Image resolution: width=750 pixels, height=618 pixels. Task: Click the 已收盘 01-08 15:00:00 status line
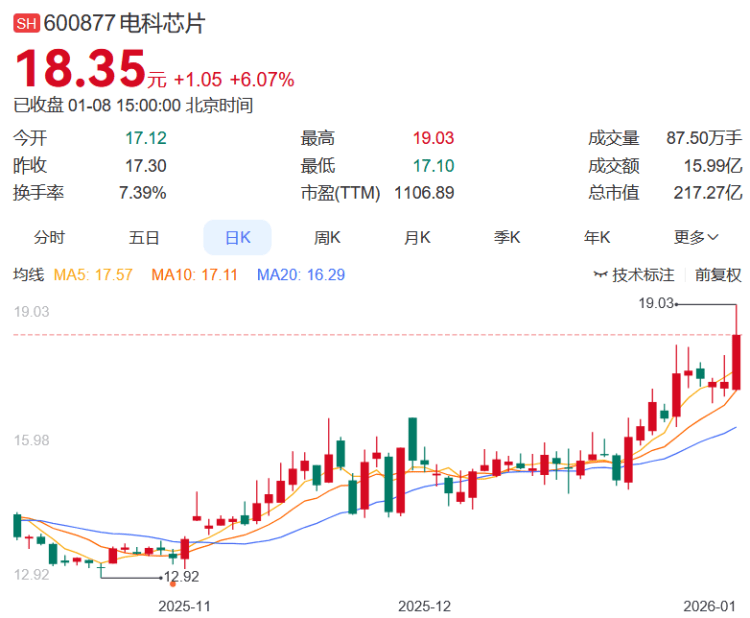point(133,105)
